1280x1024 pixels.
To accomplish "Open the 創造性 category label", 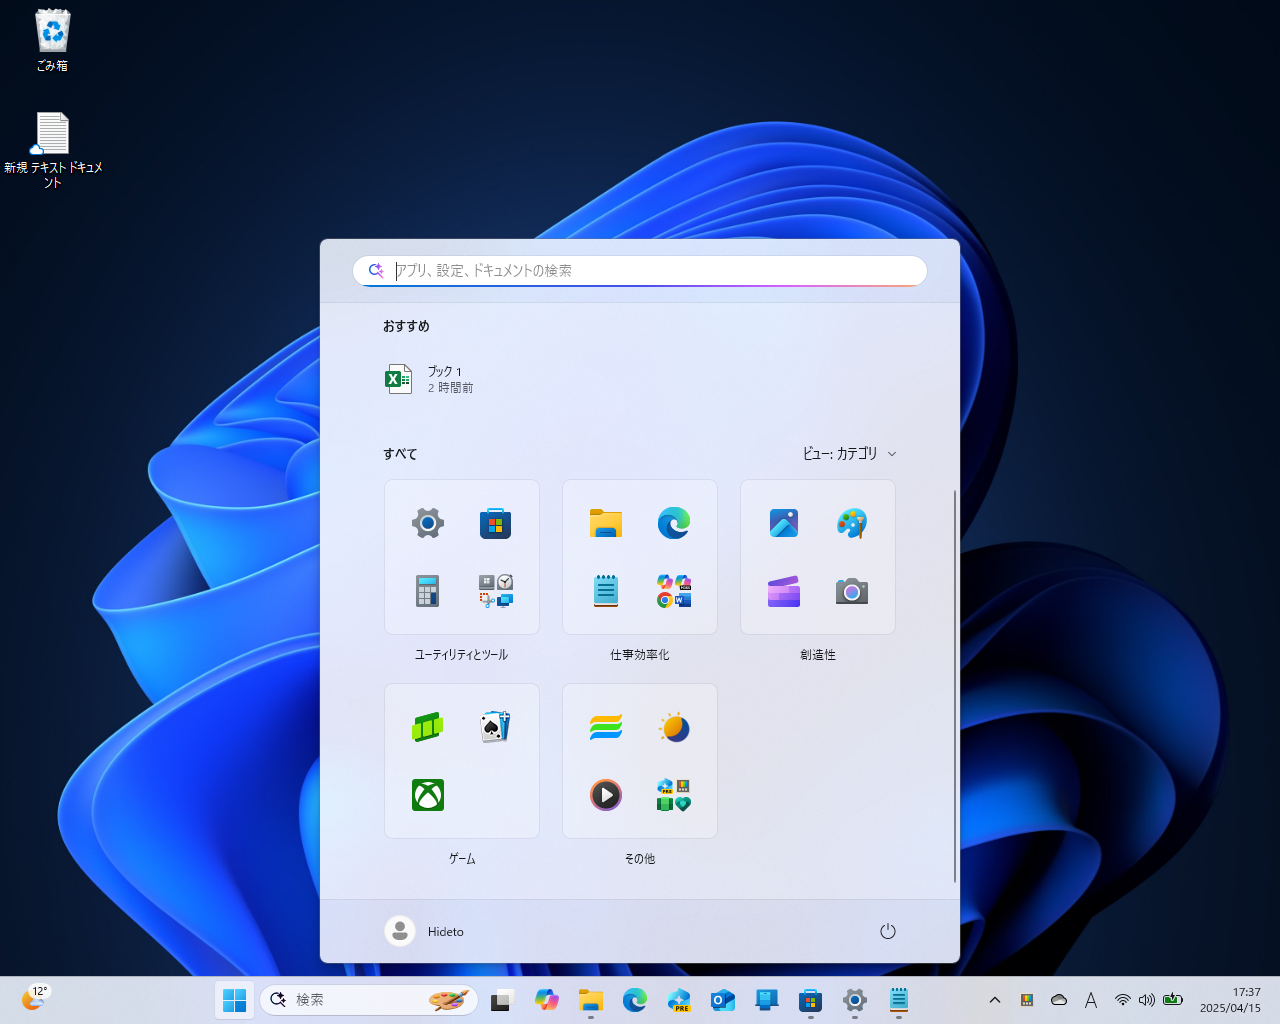I will pyautogui.click(x=818, y=655).
